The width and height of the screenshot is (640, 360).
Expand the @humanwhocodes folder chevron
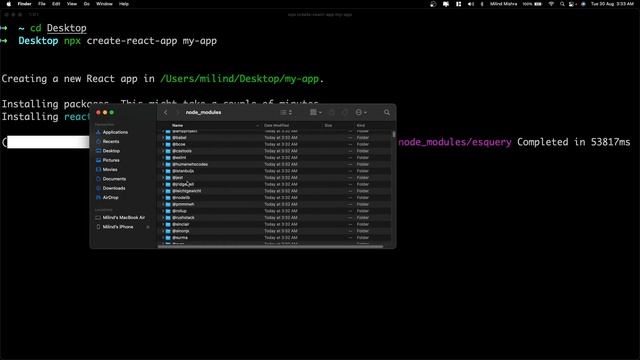click(x=163, y=164)
